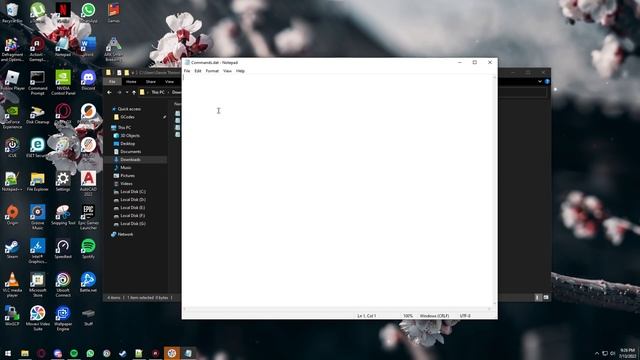Open File Explorer from the taskbar
The image size is (640, 360).
click(x=25, y=353)
